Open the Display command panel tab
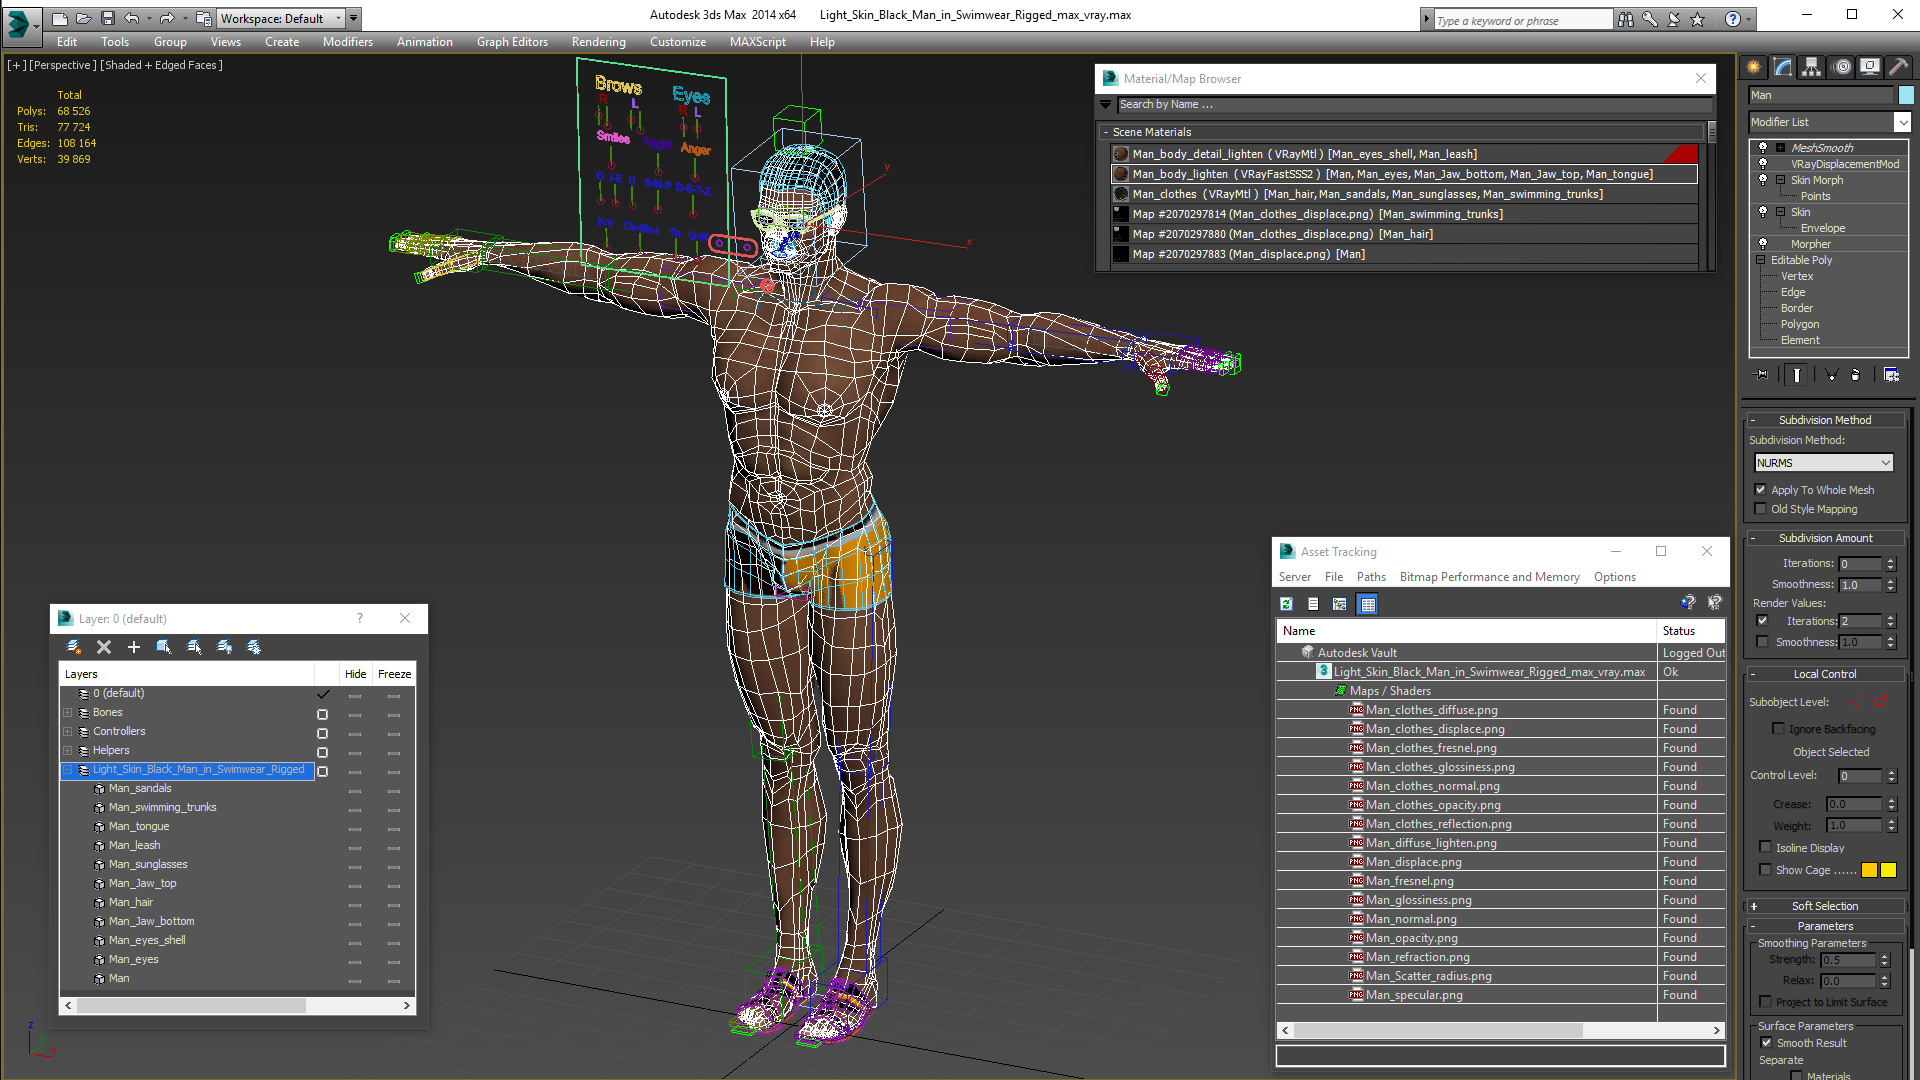 1869,67
